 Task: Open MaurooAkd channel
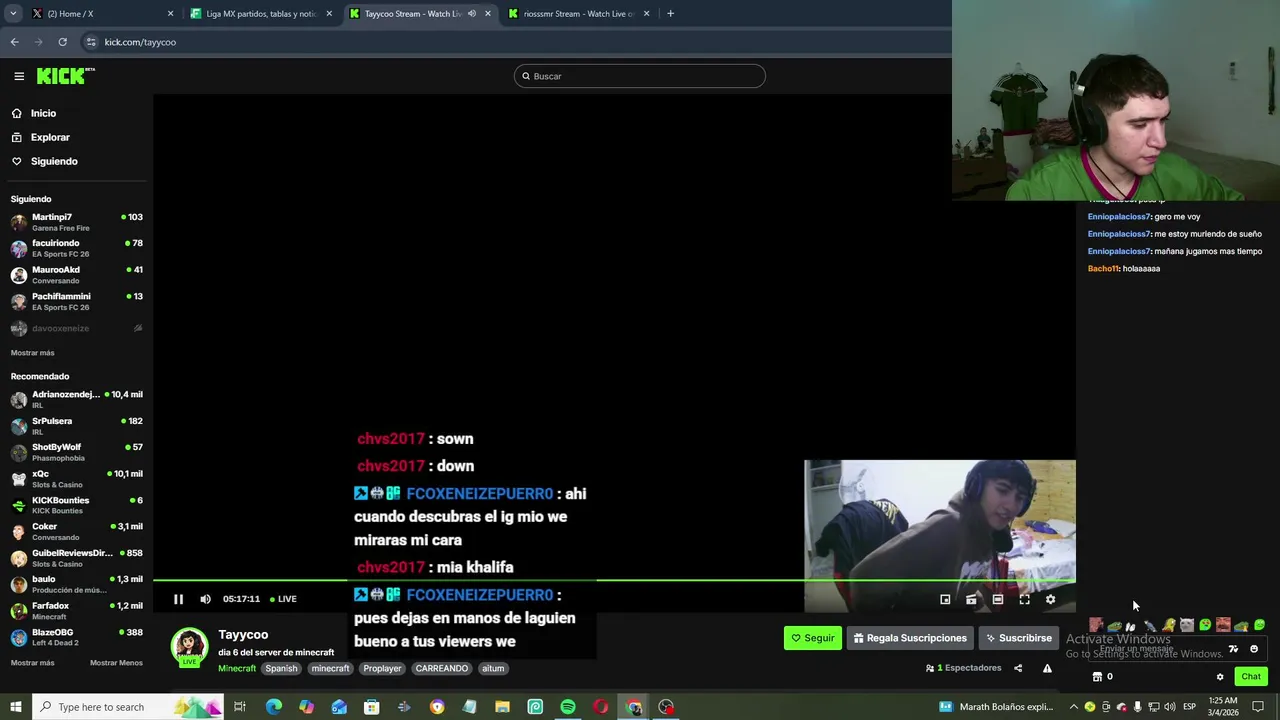tap(76, 275)
